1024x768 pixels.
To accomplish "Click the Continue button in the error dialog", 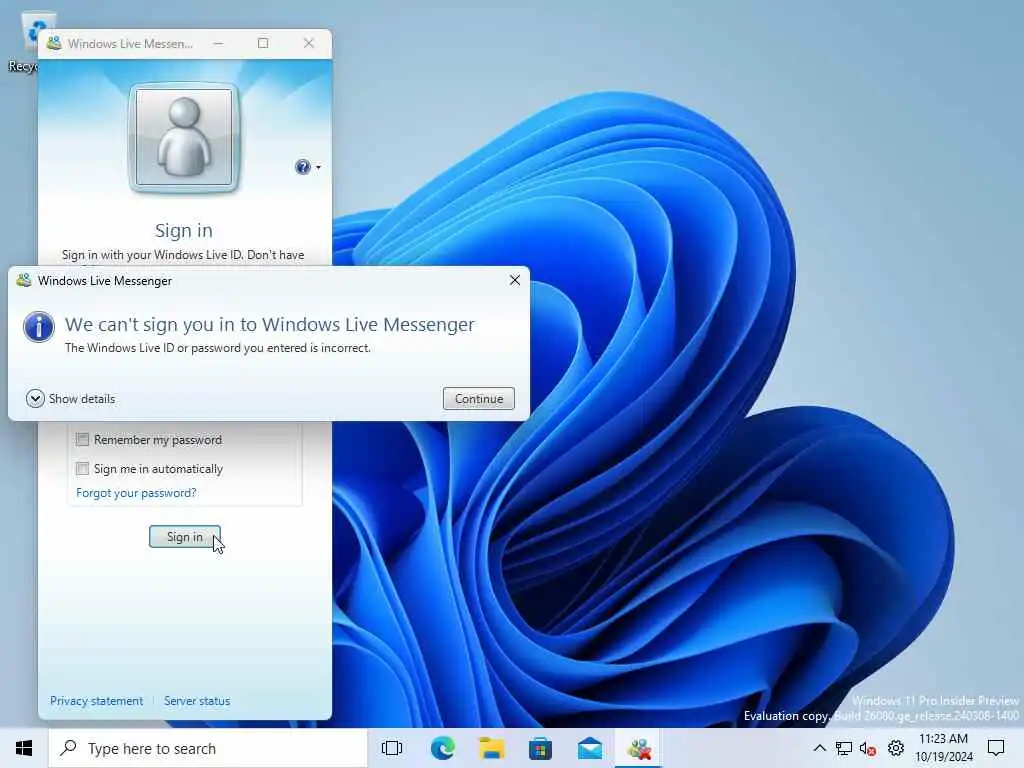I will 479,398.
